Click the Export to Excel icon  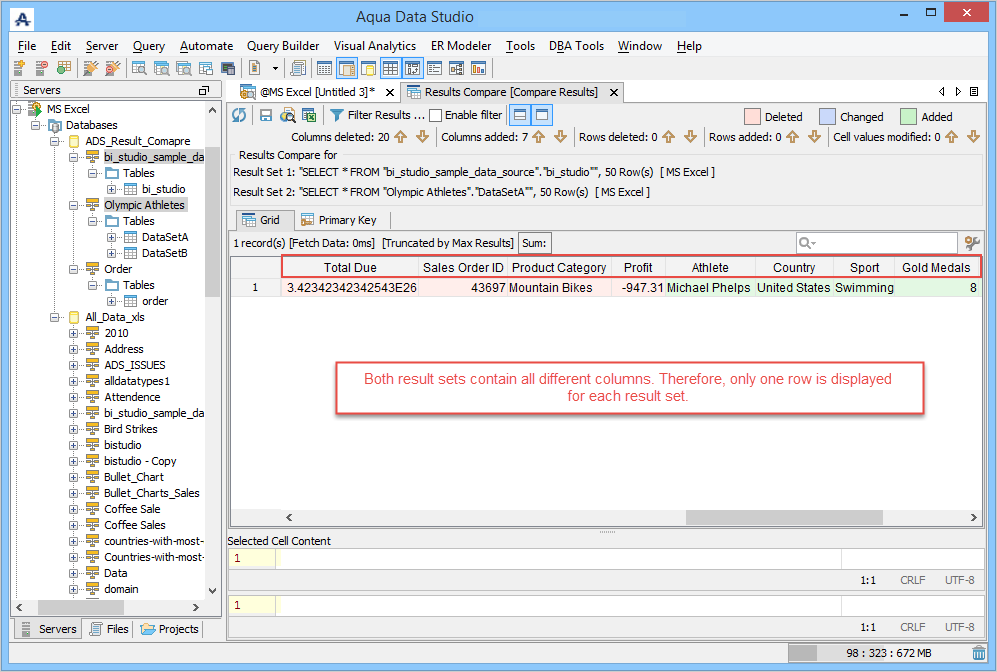309,115
